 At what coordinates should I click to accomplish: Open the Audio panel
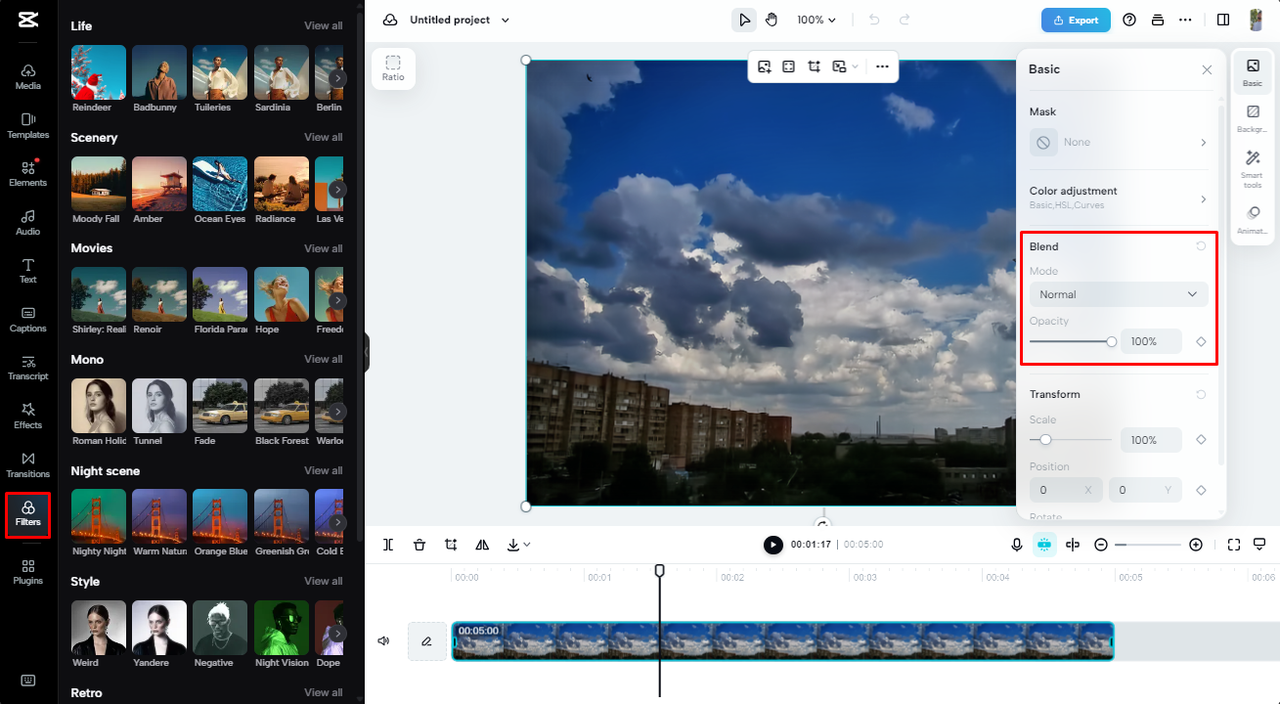tap(28, 223)
